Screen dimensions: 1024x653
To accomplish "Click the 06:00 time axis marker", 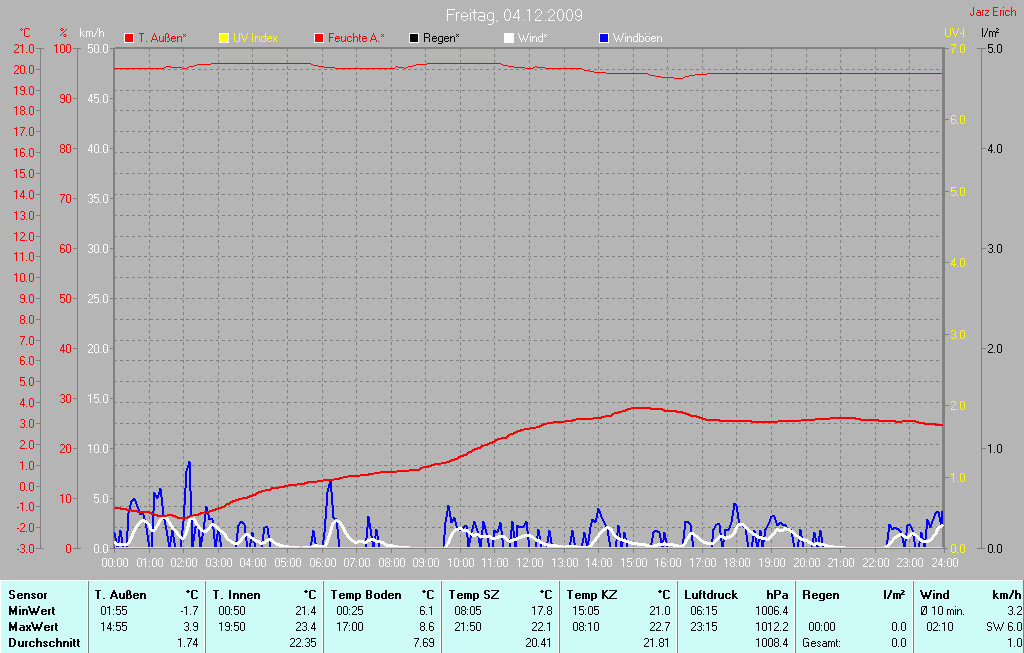I will tap(321, 563).
